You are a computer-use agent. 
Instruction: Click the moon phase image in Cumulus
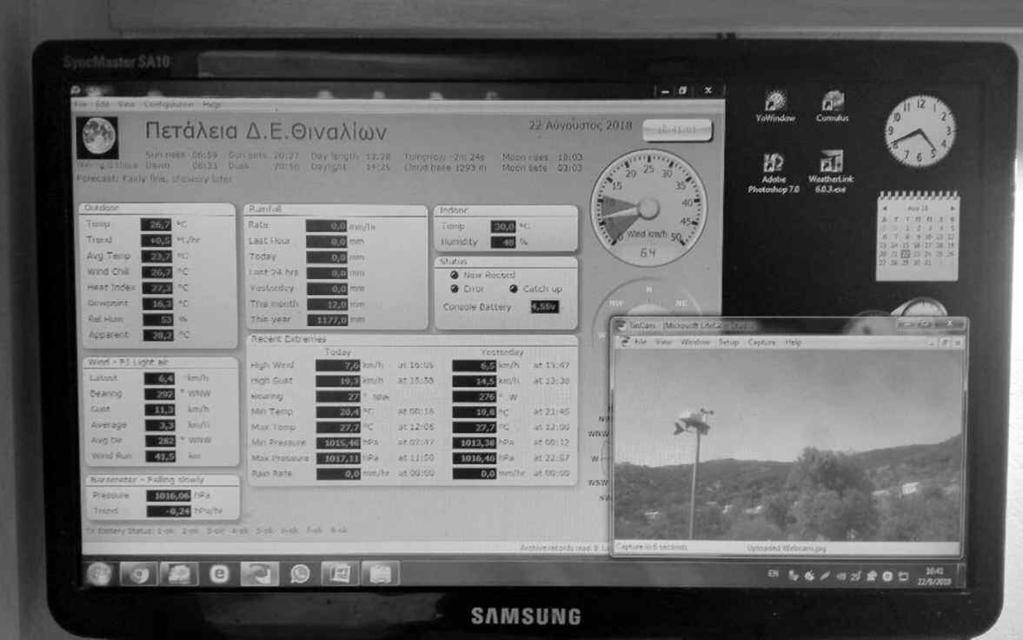pos(98,137)
